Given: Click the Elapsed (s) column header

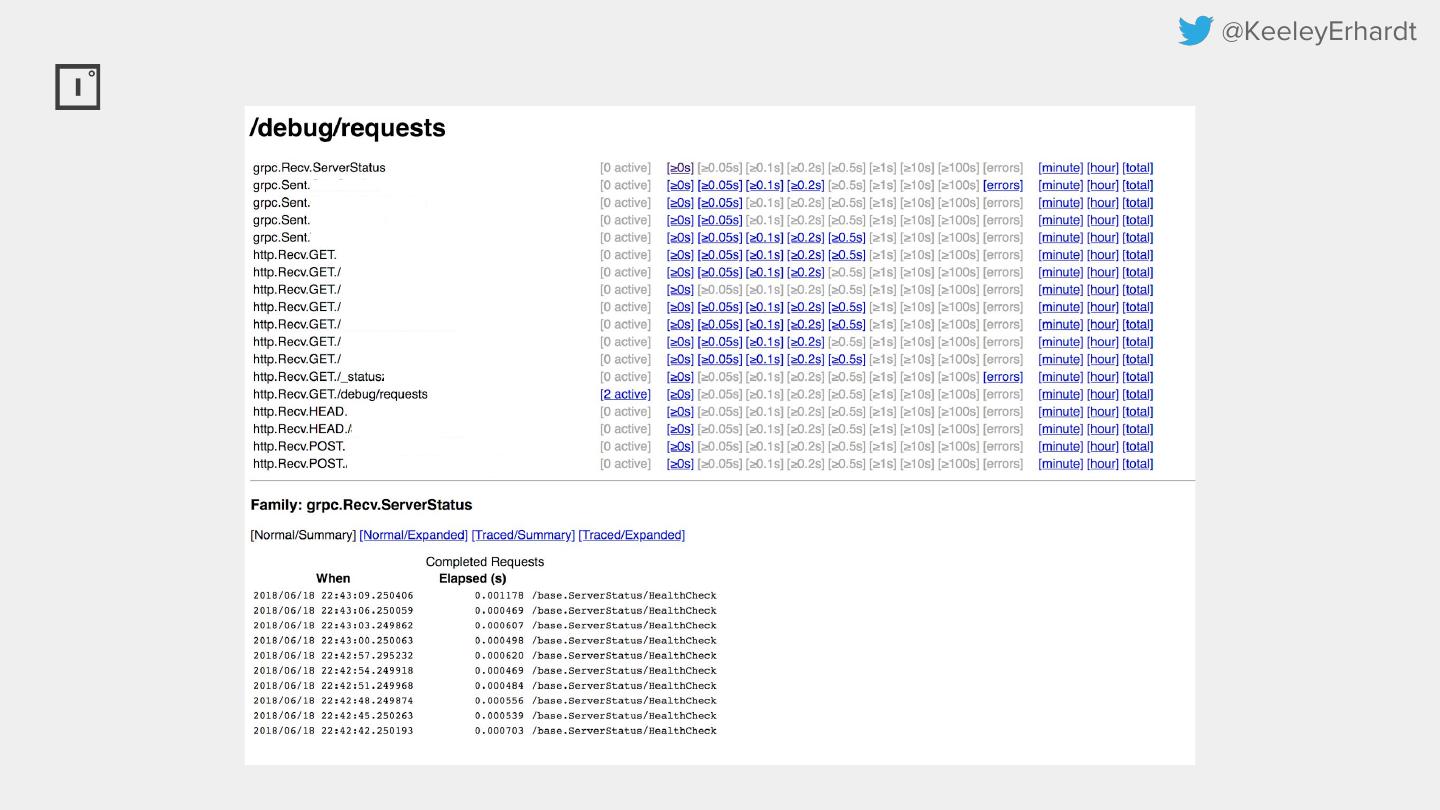Looking at the screenshot, I should [x=473, y=578].
